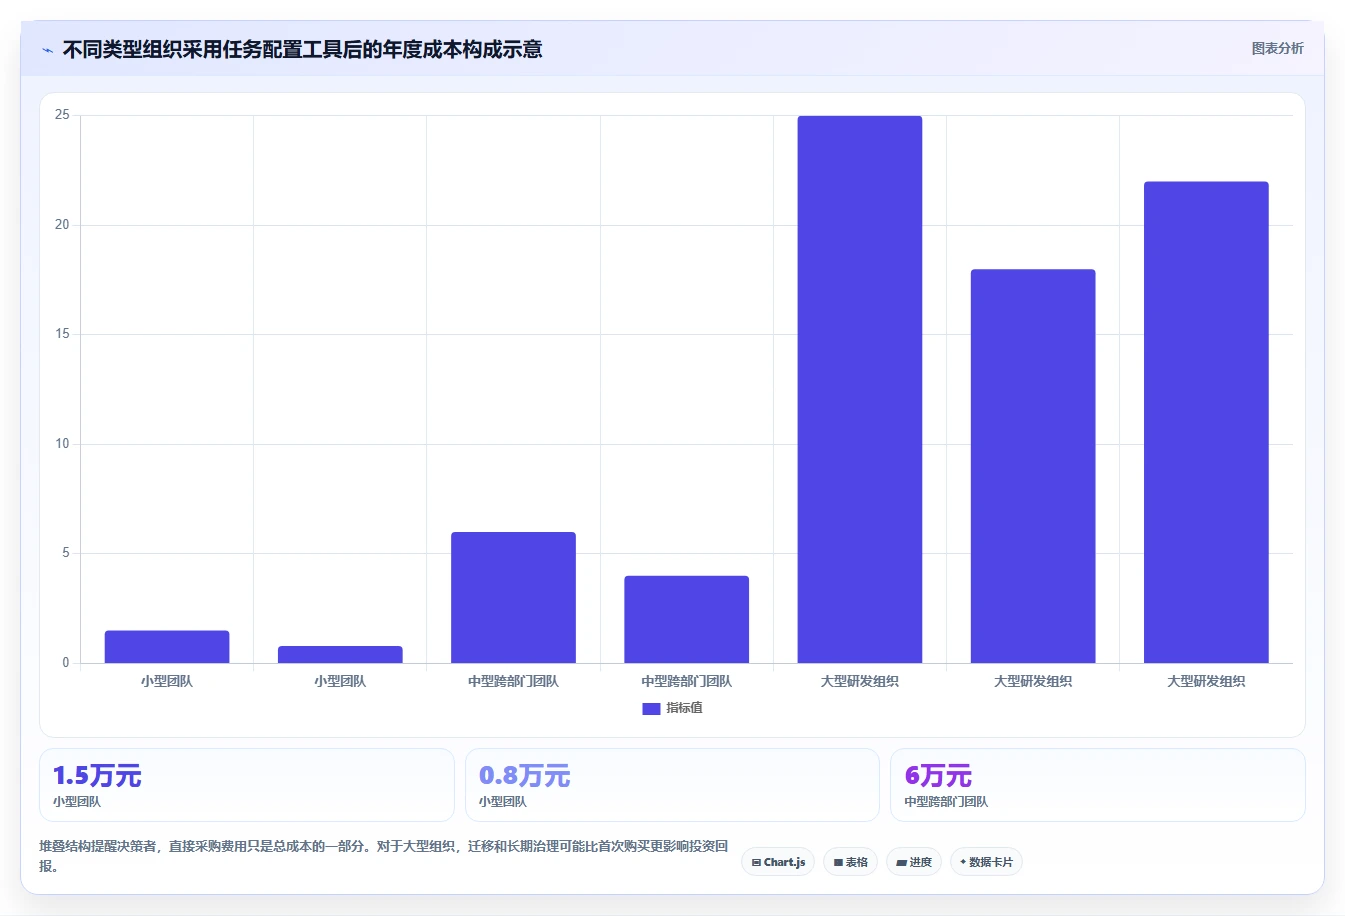Open the 6万元 data card
The width and height of the screenshot is (1345, 916).
pos(1098,785)
